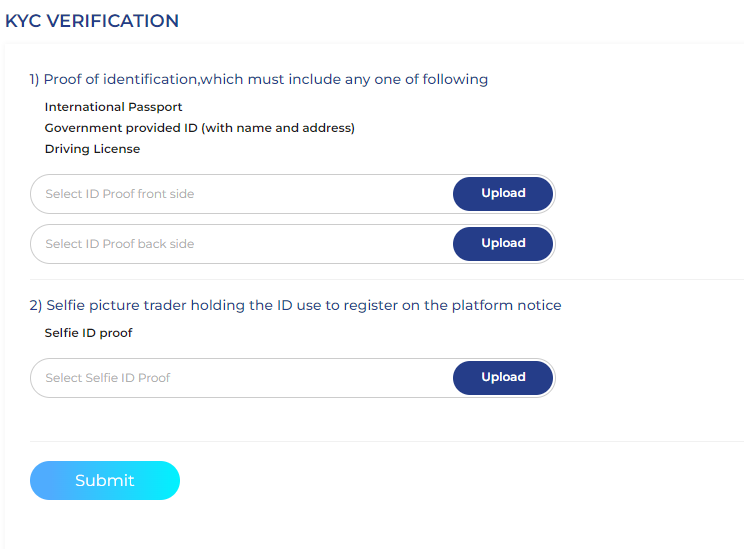Viewport: 744px width, 549px height.
Task: Select the Driving License list item
Action: click(93, 149)
